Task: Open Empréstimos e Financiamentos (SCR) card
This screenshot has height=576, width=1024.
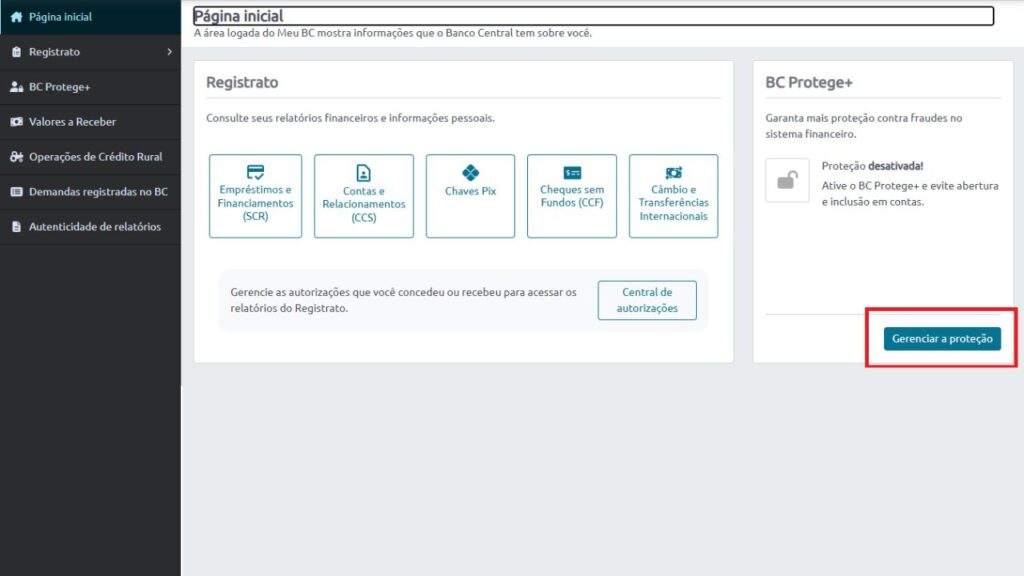Action: click(255, 196)
